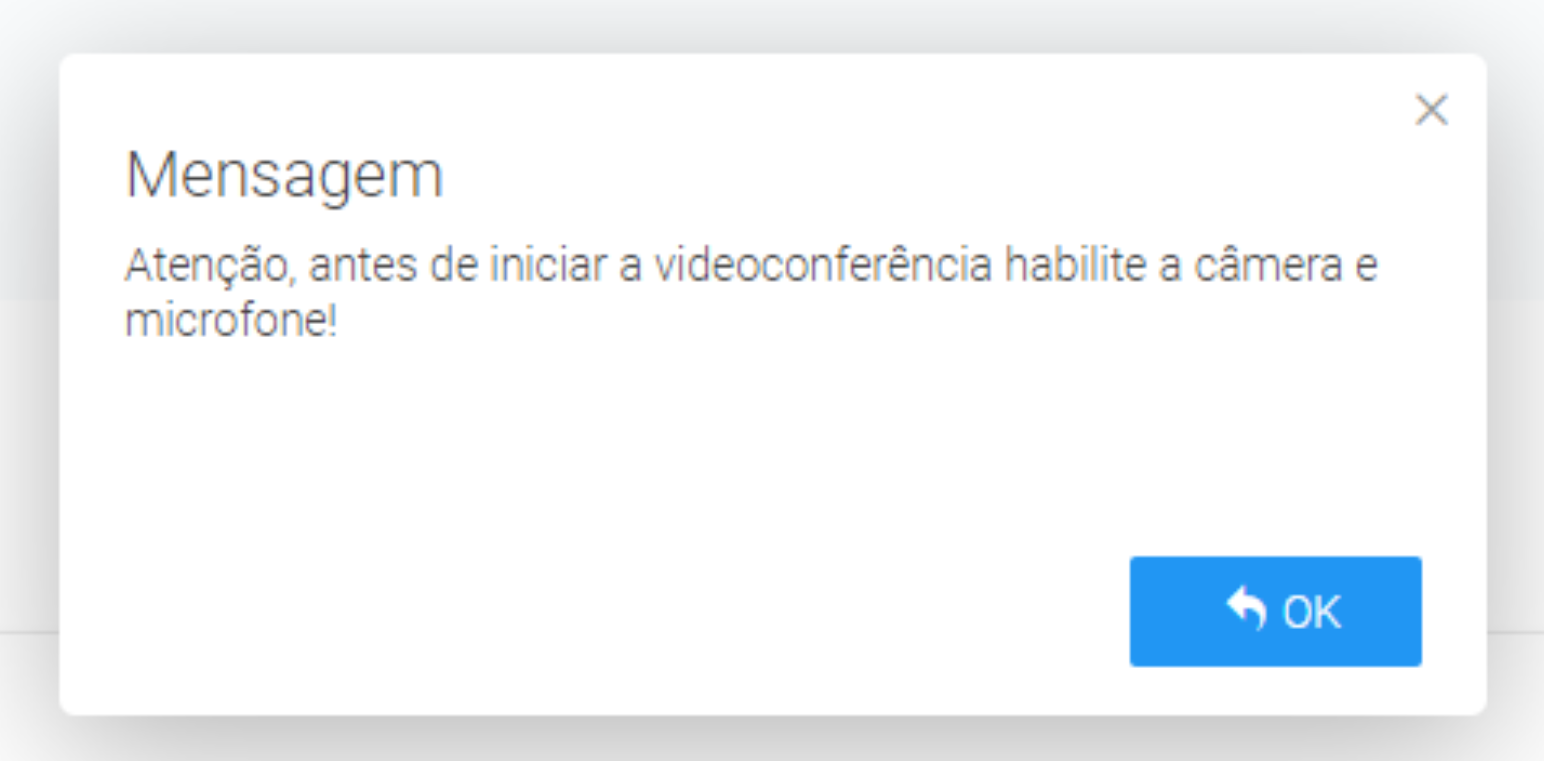Tap the curved back-arrow glyph on the blue button

1246,609
